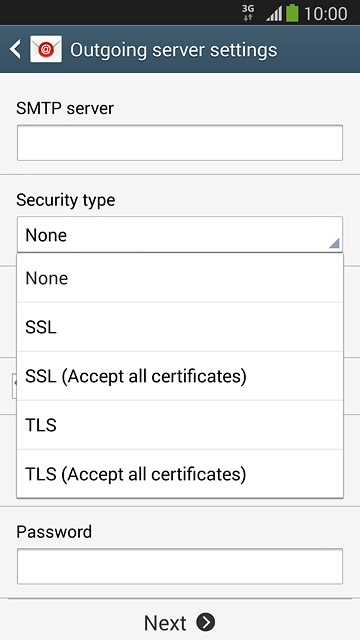The image size is (360, 640).
Task: Collapse the Security type box showing None
Action: pos(180,234)
